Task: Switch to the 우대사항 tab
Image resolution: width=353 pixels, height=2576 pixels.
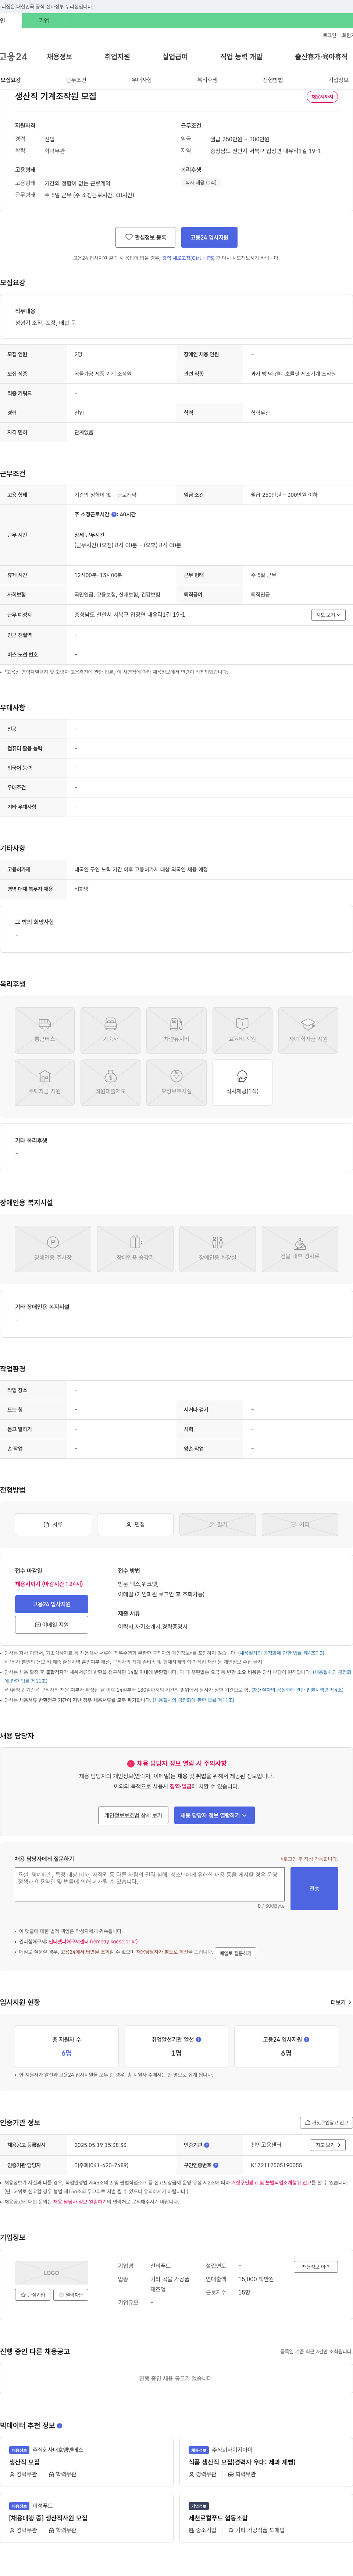Action: [x=142, y=80]
